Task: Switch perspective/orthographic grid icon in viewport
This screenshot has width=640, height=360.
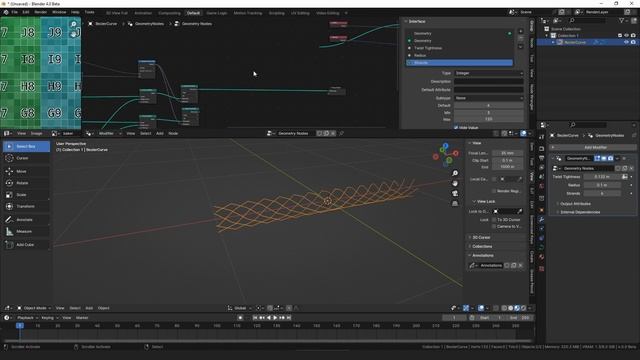Action: (455, 203)
